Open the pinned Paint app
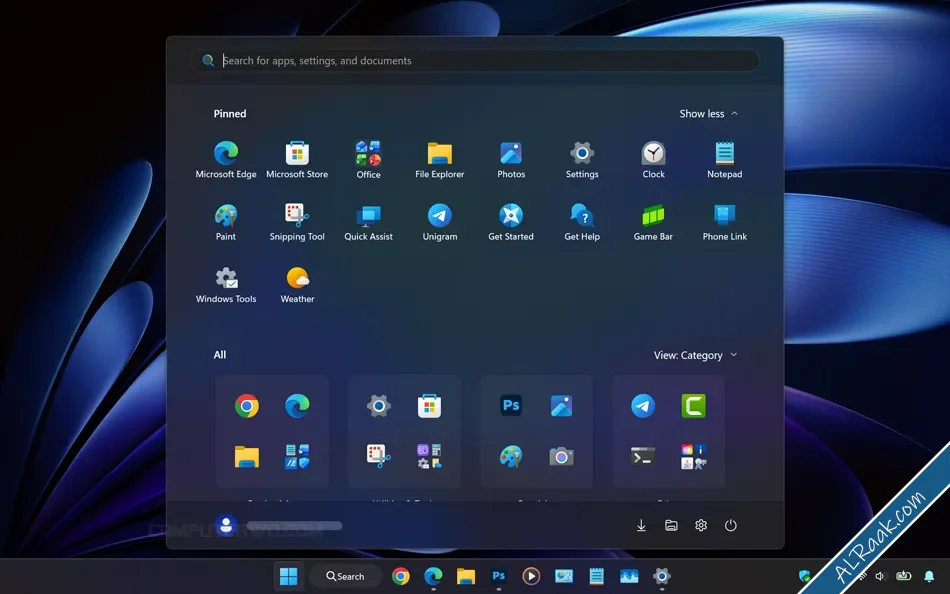Viewport: 950px width, 594px height. pyautogui.click(x=226, y=222)
